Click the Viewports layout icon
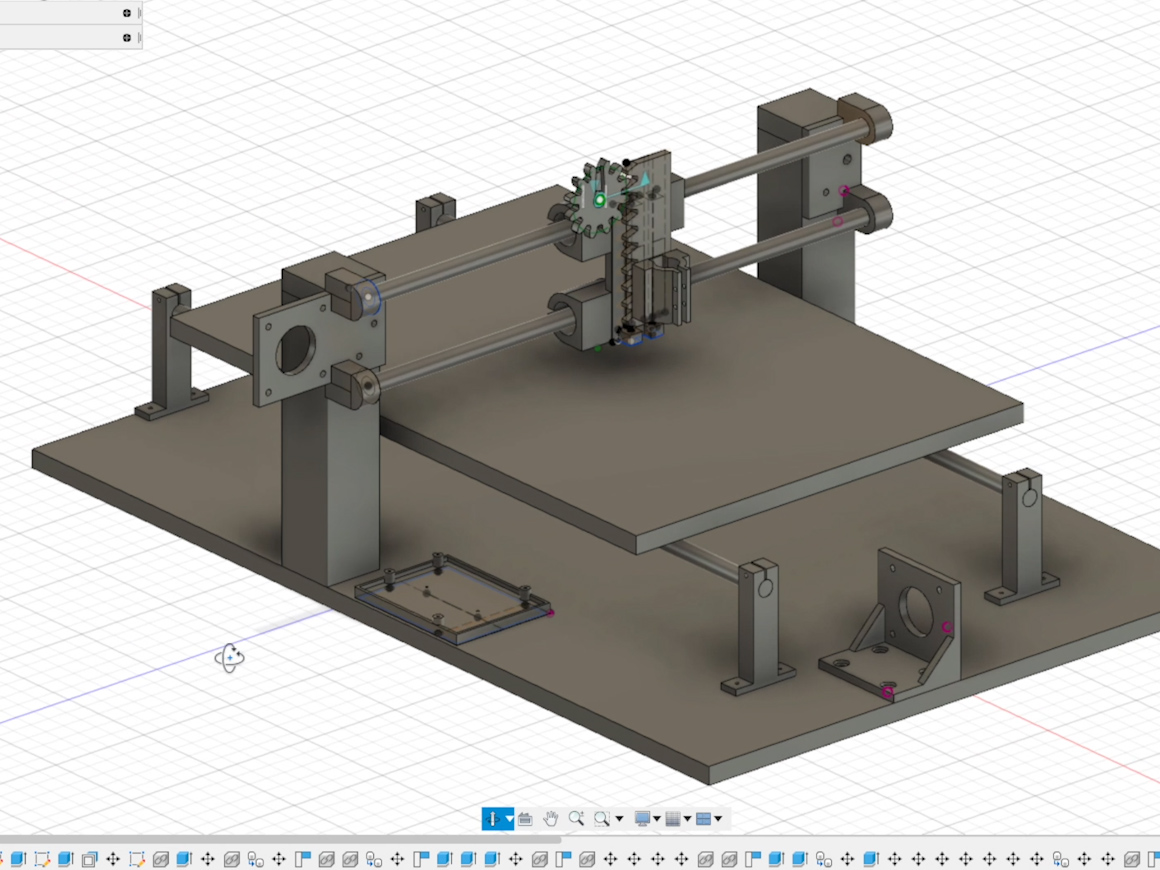 tap(703, 819)
